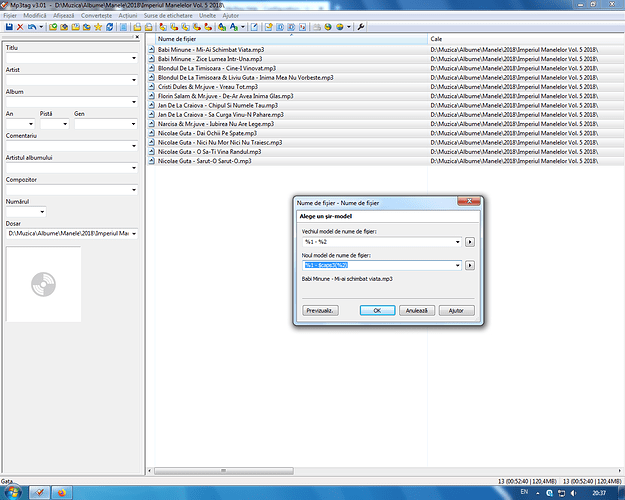Image resolution: width=625 pixels, height=500 pixels.
Task: Click the Undo arrow icon in toolbar
Action: coord(32,27)
